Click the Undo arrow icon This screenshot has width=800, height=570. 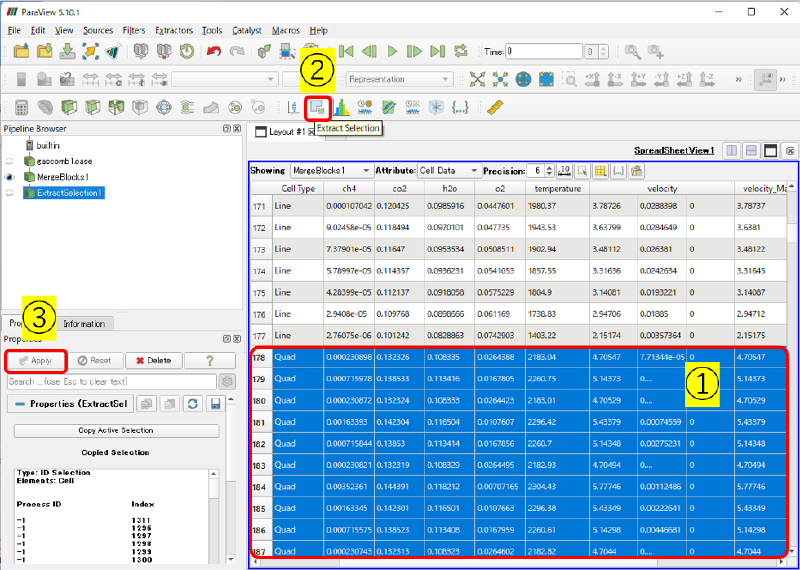click(x=213, y=51)
